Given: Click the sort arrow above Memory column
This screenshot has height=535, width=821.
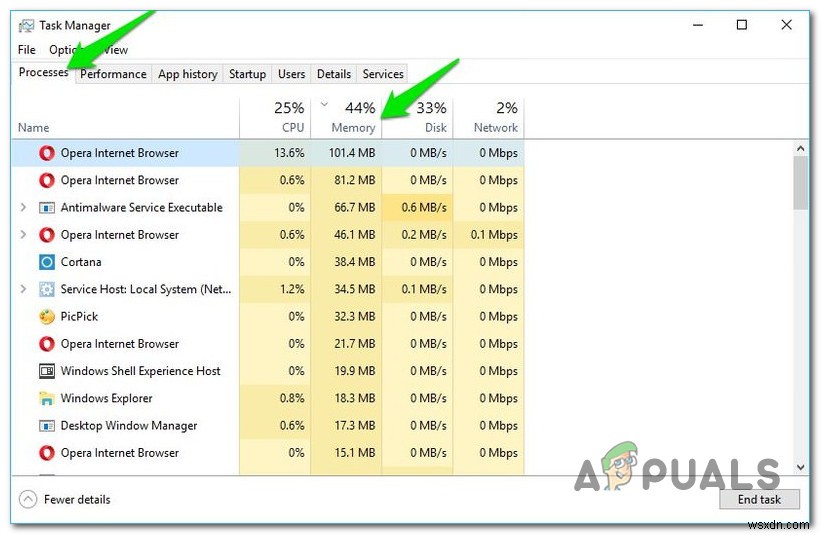Looking at the screenshot, I should click(x=324, y=104).
